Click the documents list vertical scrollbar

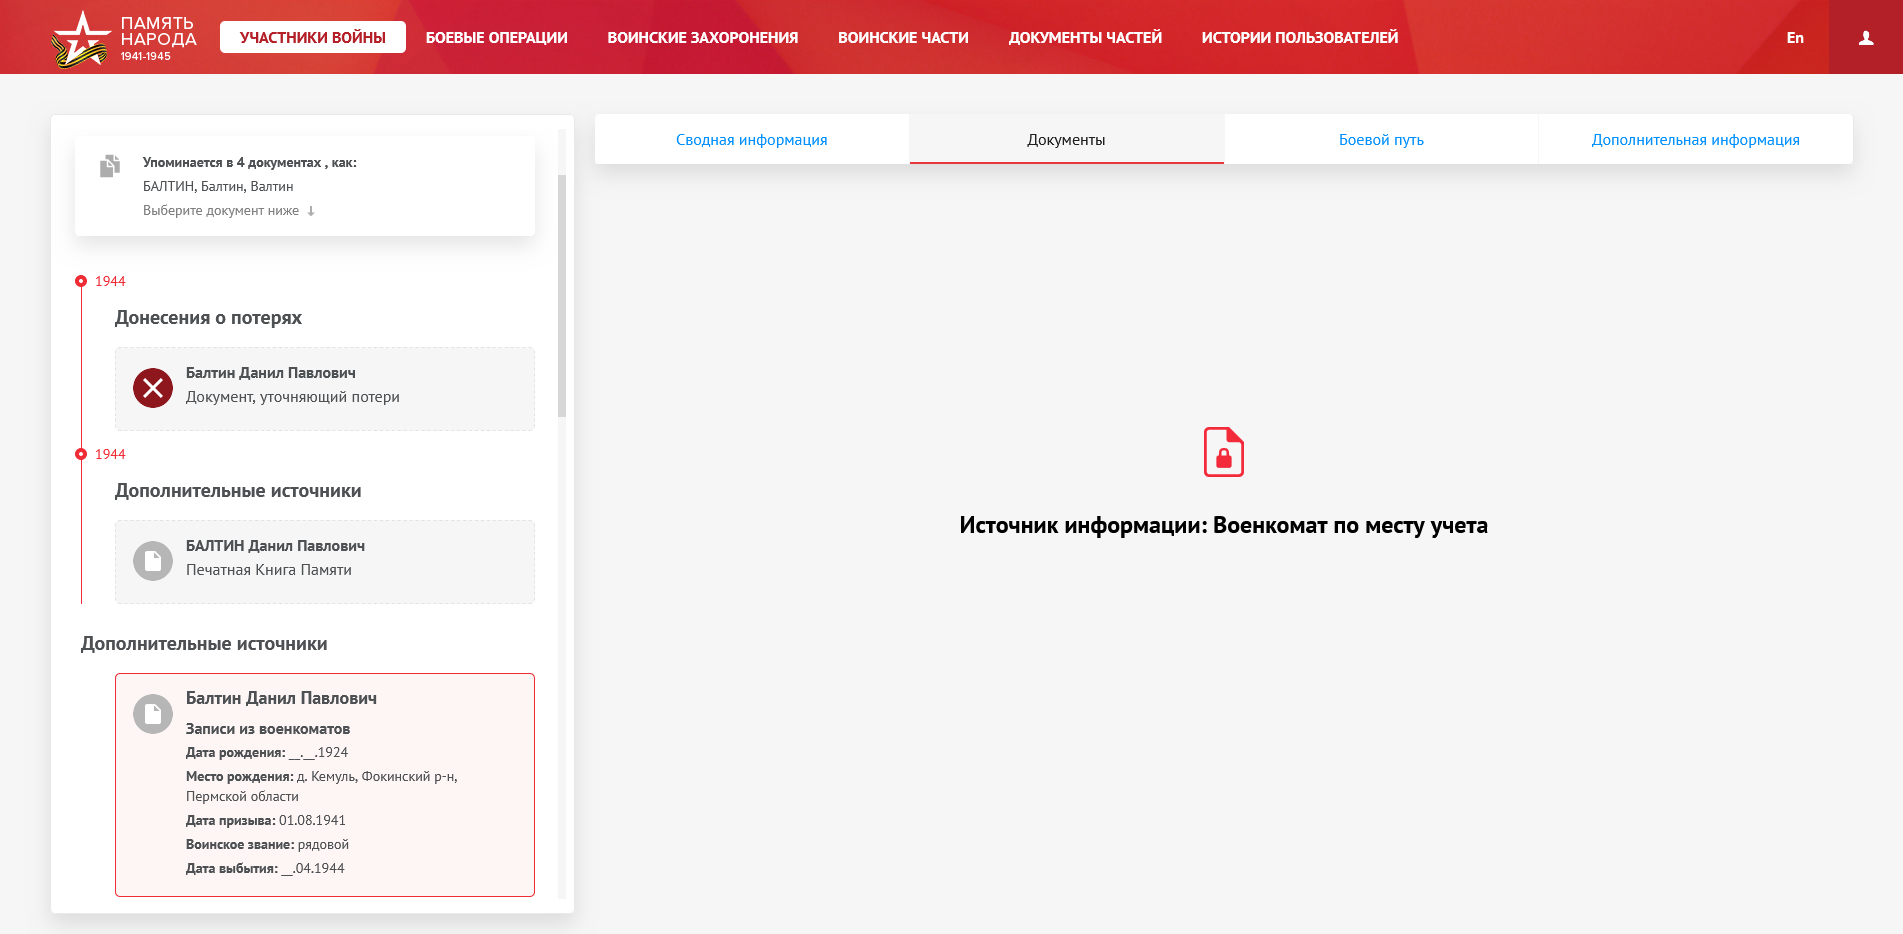[562, 295]
